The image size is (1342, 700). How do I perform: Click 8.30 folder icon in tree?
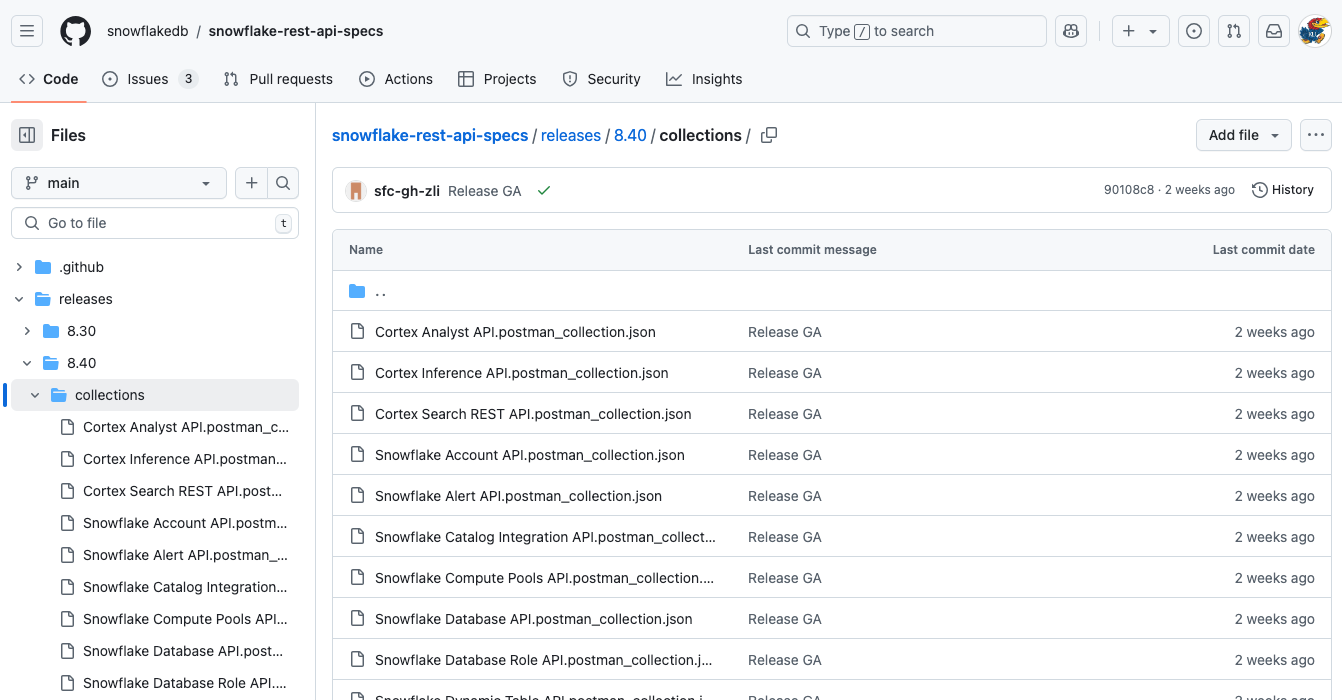[x=50, y=331]
